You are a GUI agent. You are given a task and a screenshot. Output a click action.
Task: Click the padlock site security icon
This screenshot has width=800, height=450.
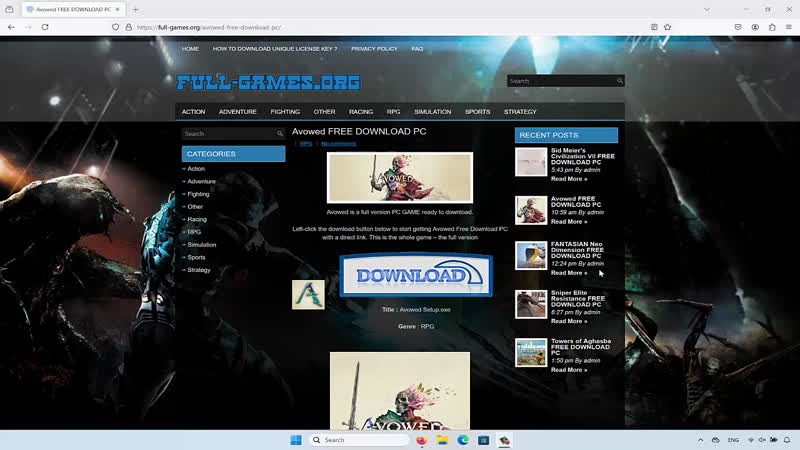point(129,27)
